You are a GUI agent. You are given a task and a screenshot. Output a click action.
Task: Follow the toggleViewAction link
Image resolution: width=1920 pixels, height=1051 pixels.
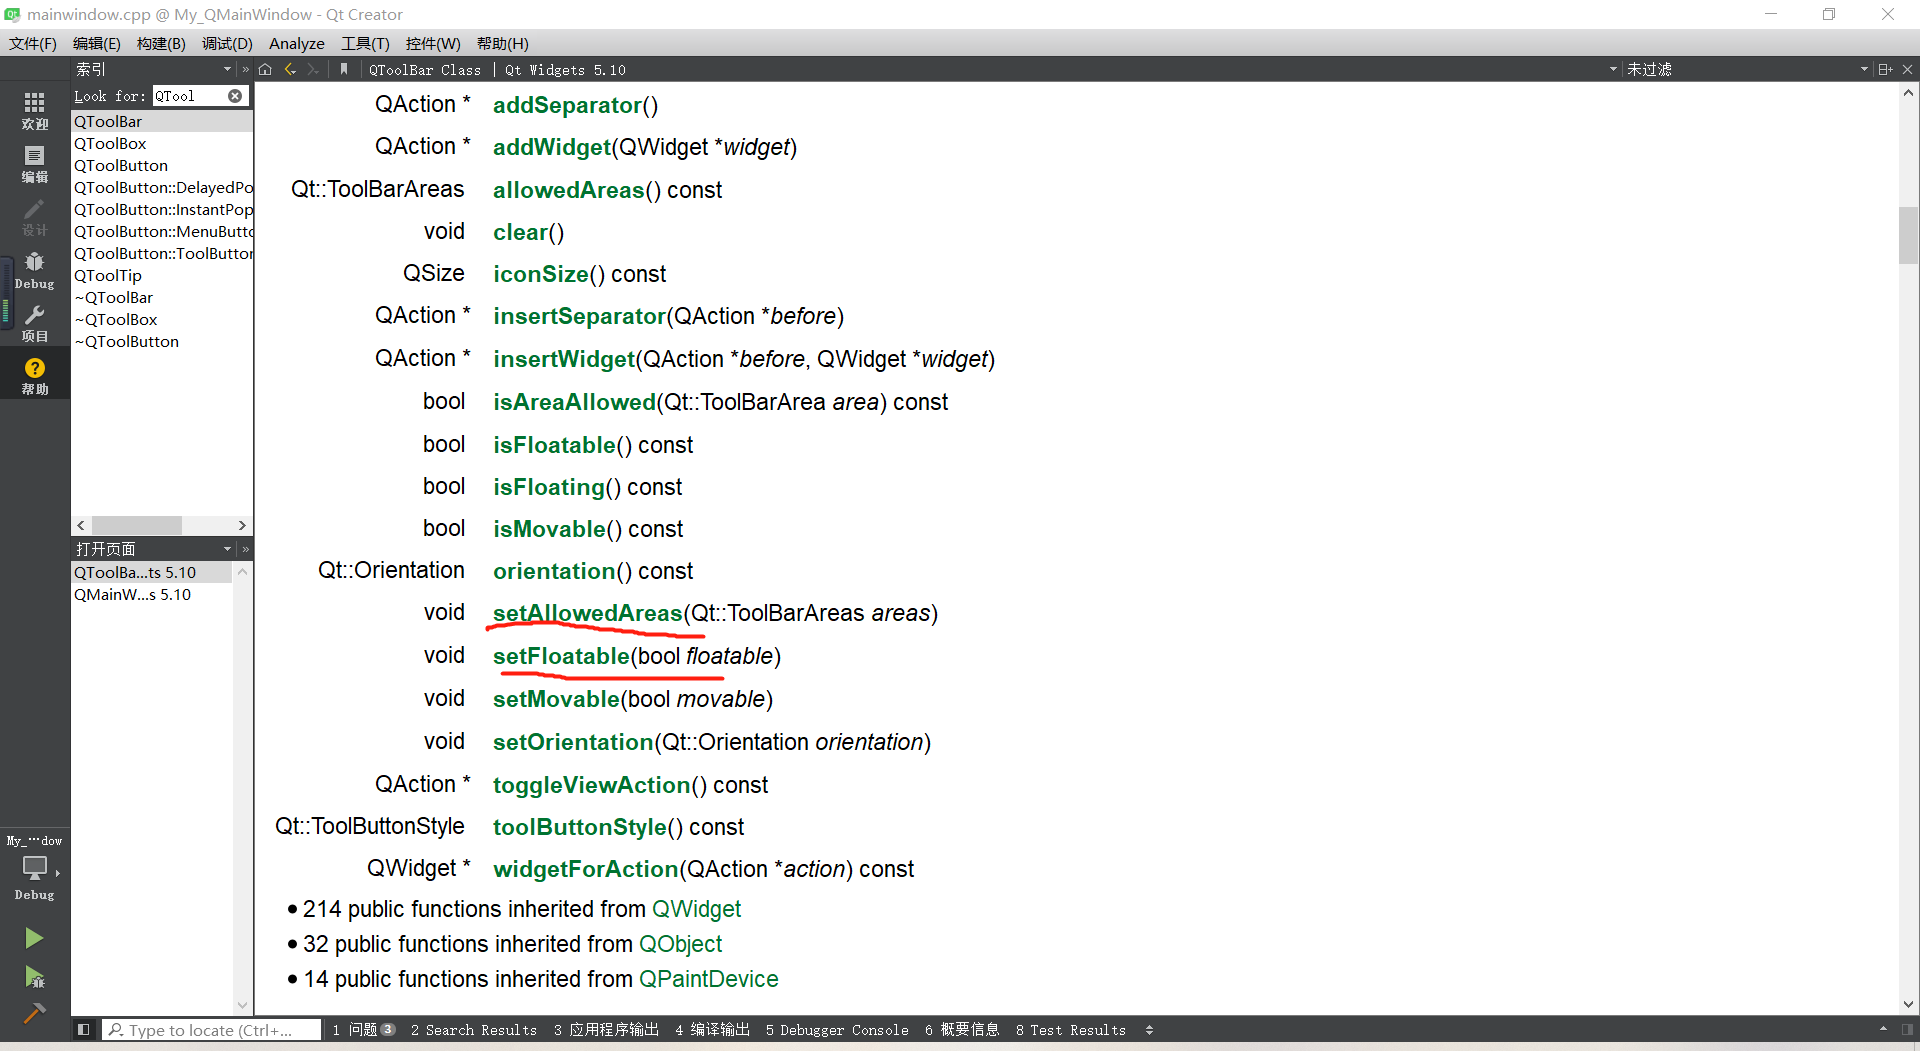592,785
